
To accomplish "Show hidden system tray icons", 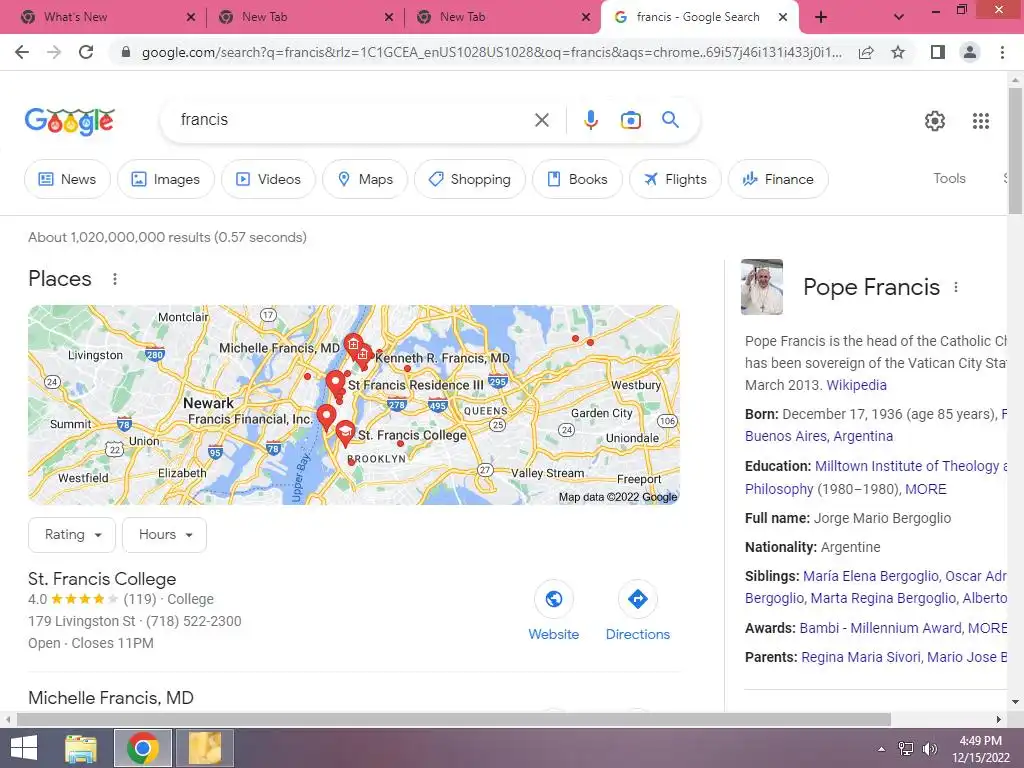I will 882,749.
